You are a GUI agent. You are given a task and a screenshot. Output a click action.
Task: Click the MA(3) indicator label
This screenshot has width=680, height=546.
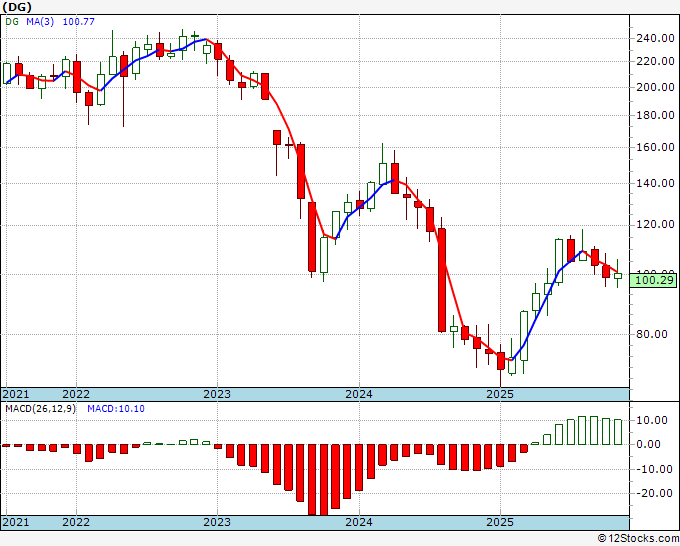[40, 22]
